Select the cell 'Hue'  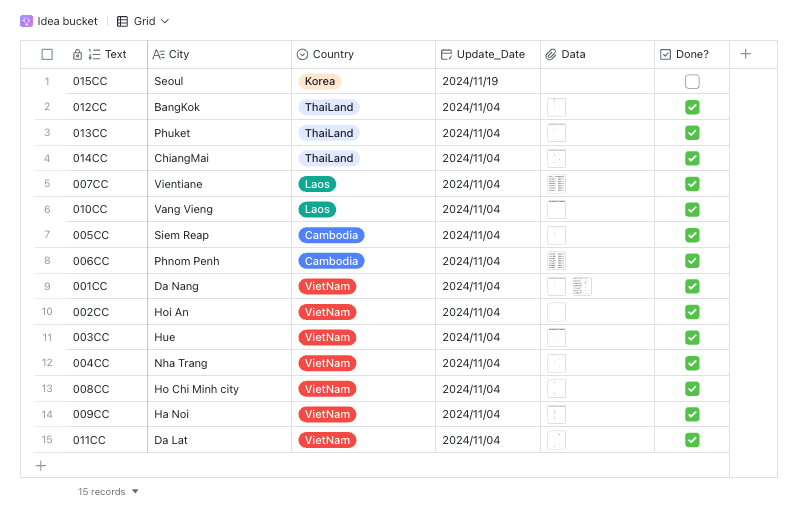point(219,337)
